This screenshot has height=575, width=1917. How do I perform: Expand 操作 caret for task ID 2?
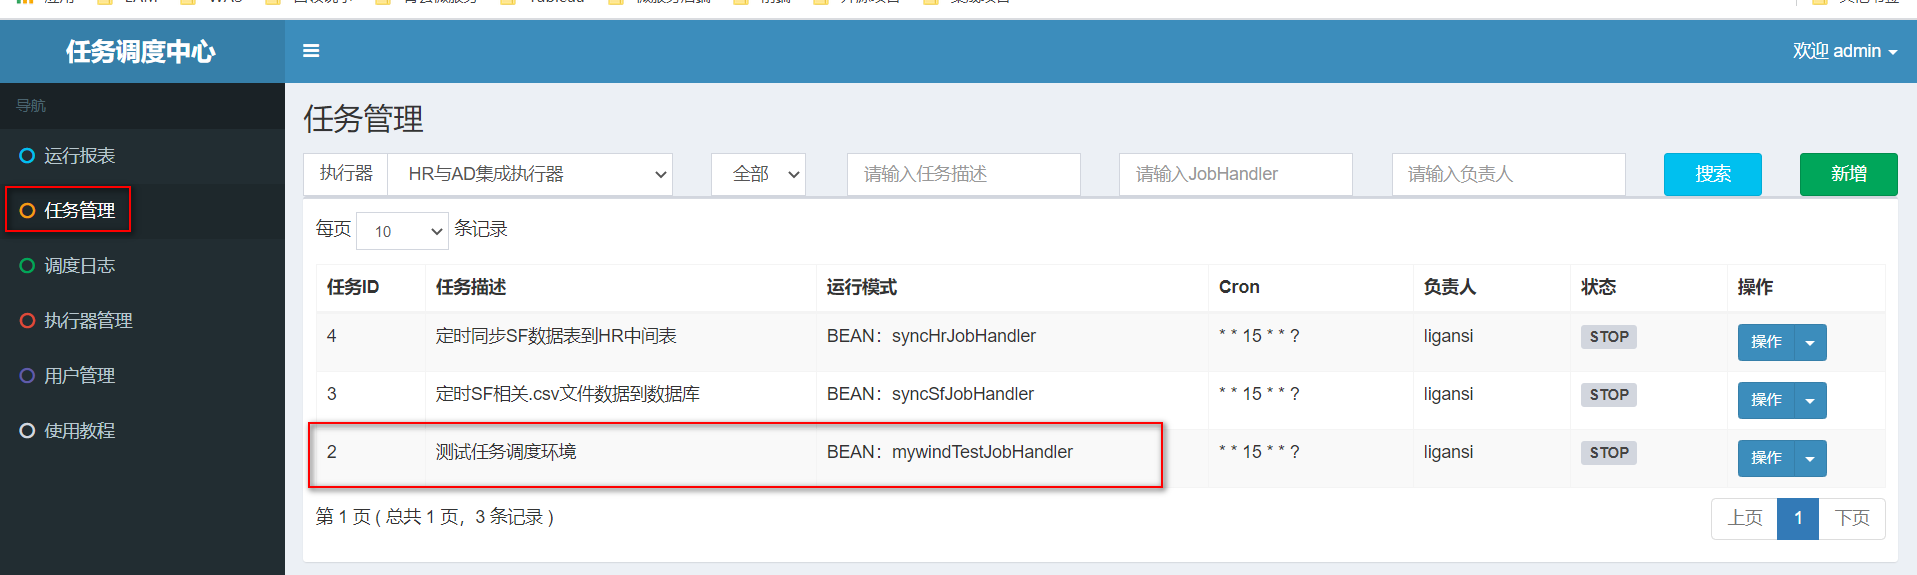tap(1810, 458)
